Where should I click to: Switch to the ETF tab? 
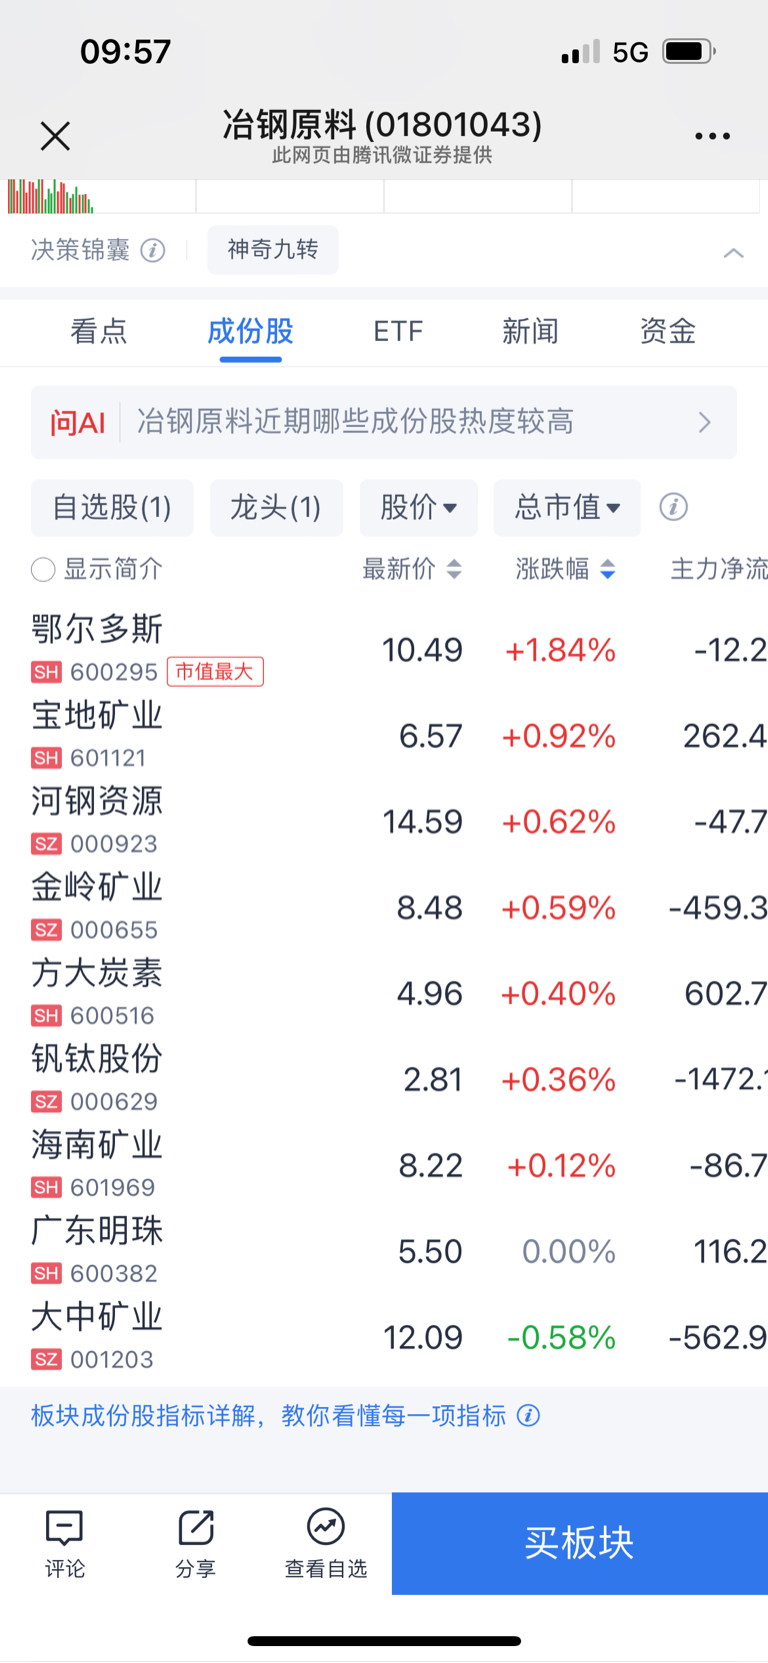click(398, 331)
